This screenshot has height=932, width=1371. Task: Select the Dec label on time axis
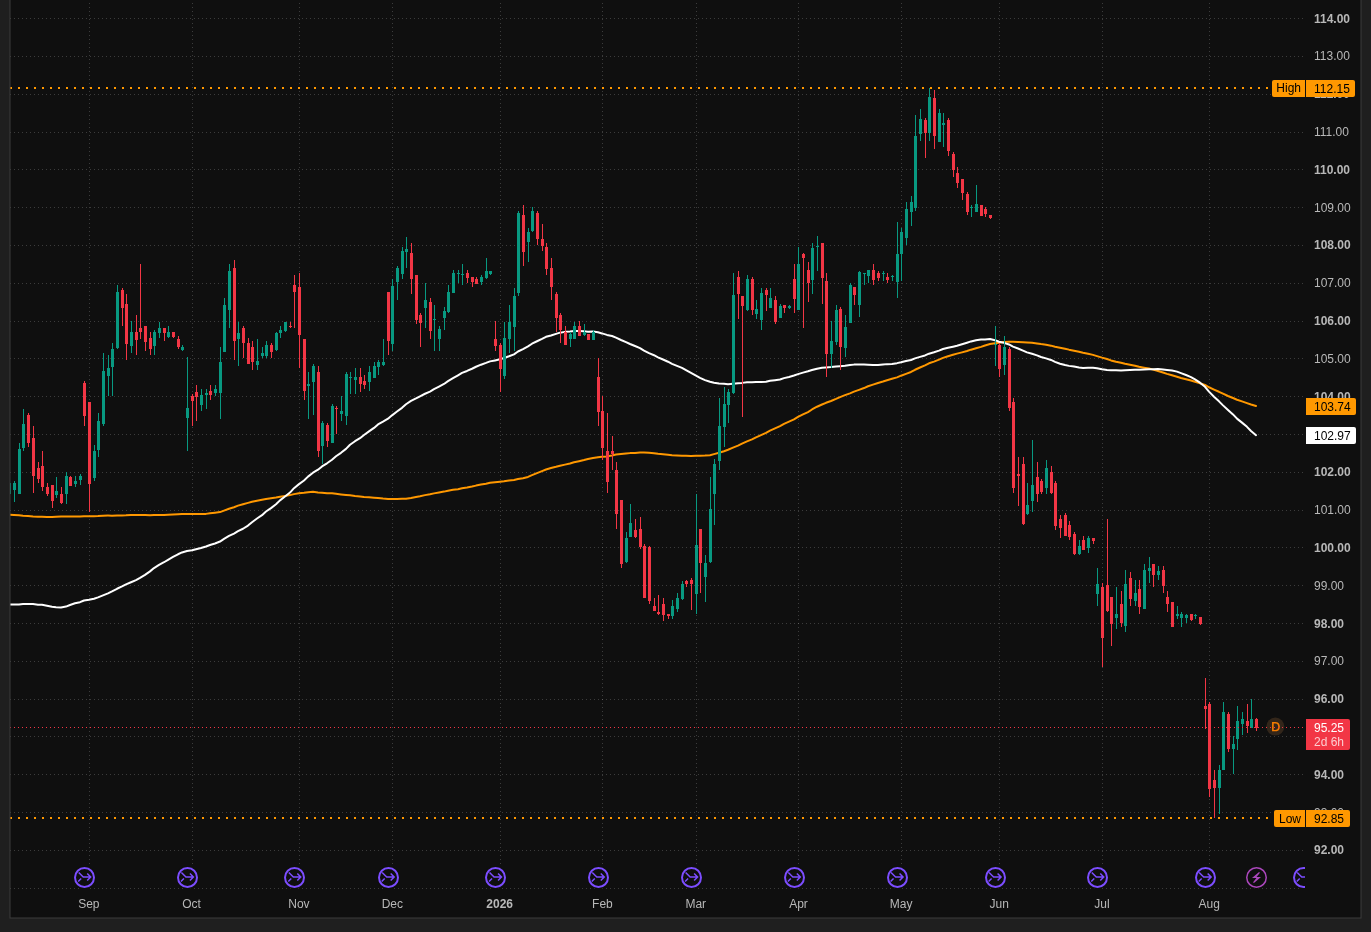(392, 904)
